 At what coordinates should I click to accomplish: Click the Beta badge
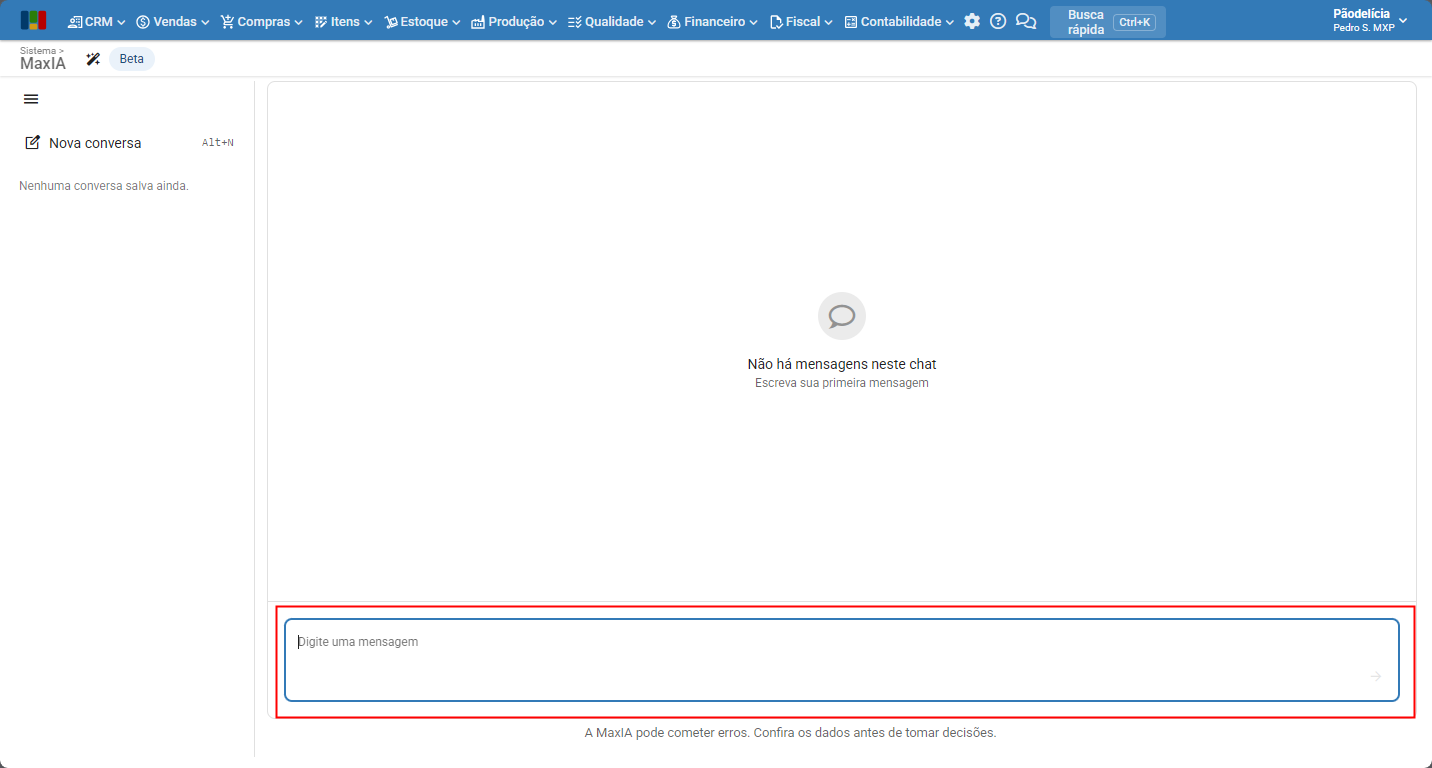coord(132,59)
